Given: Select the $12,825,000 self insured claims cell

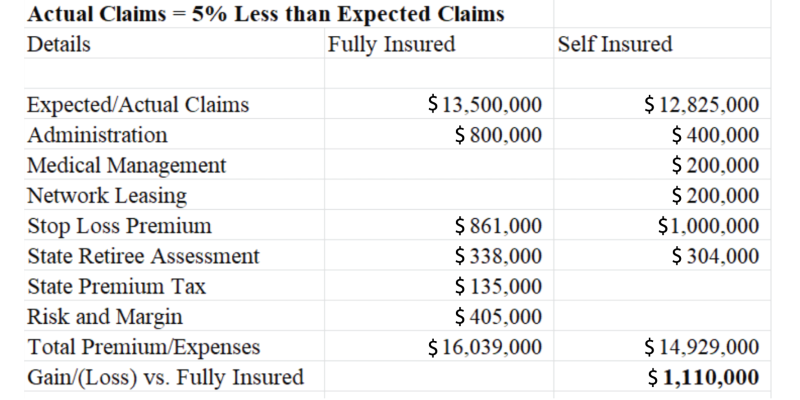Looking at the screenshot, I should click(702, 105).
